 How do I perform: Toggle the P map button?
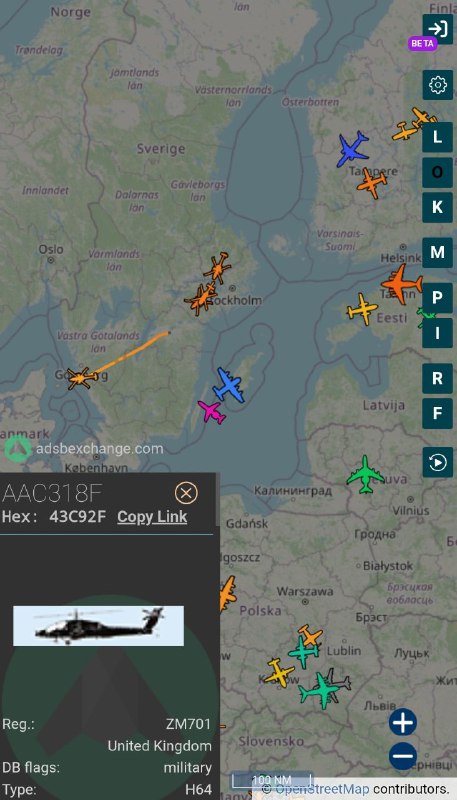(x=438, y=298)
